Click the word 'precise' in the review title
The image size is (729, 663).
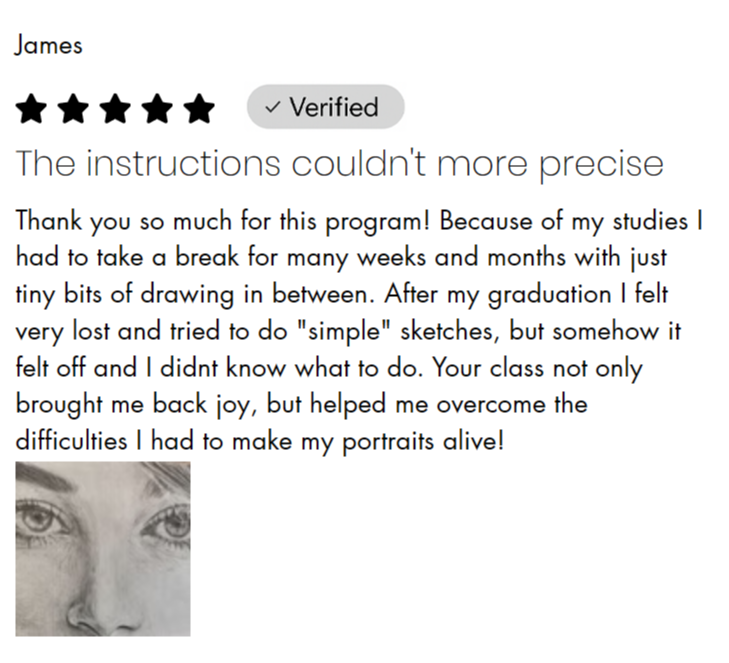point(601,165)
